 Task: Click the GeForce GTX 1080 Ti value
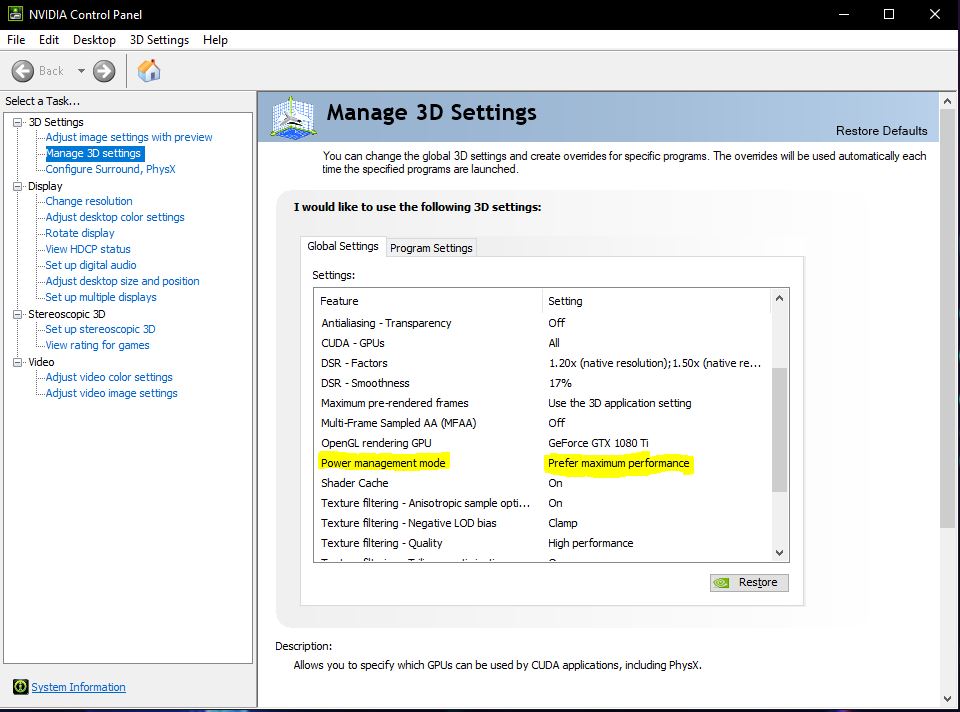pyautogui.click(x=598, y=443)
